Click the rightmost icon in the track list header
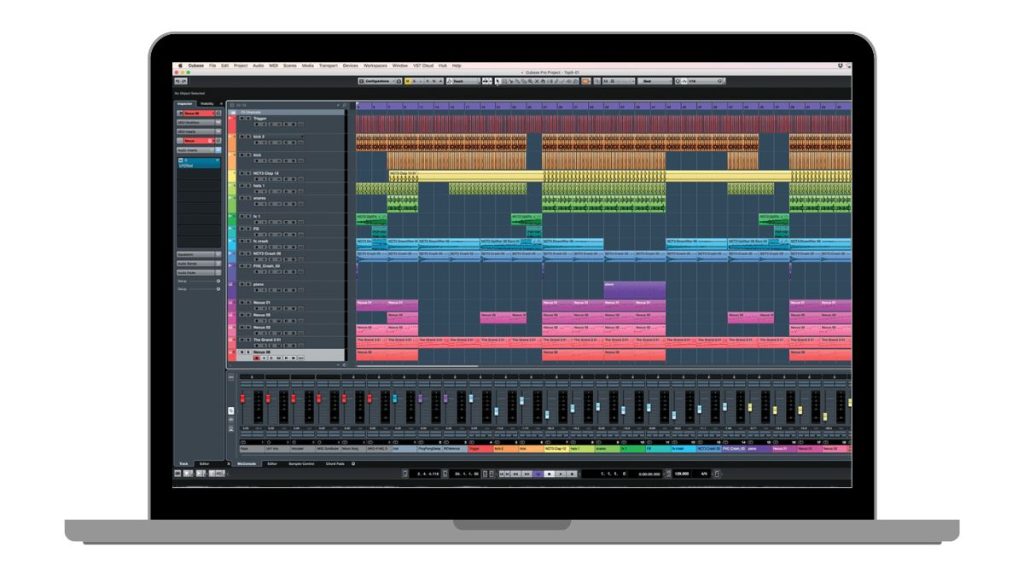1024x576 pixels. [345, 104]
